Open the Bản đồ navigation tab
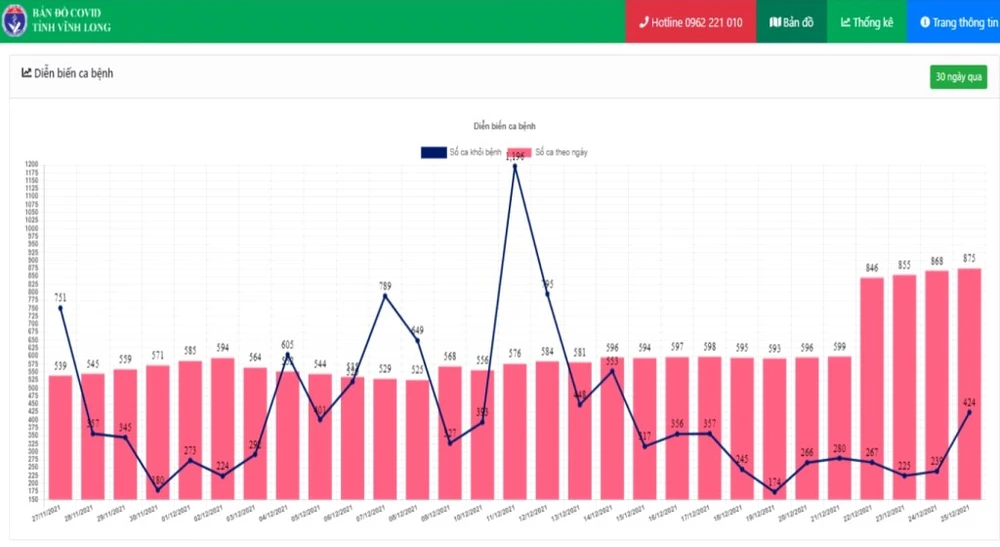This screenshot has height=547, width=1000. (x=791, y=22)
